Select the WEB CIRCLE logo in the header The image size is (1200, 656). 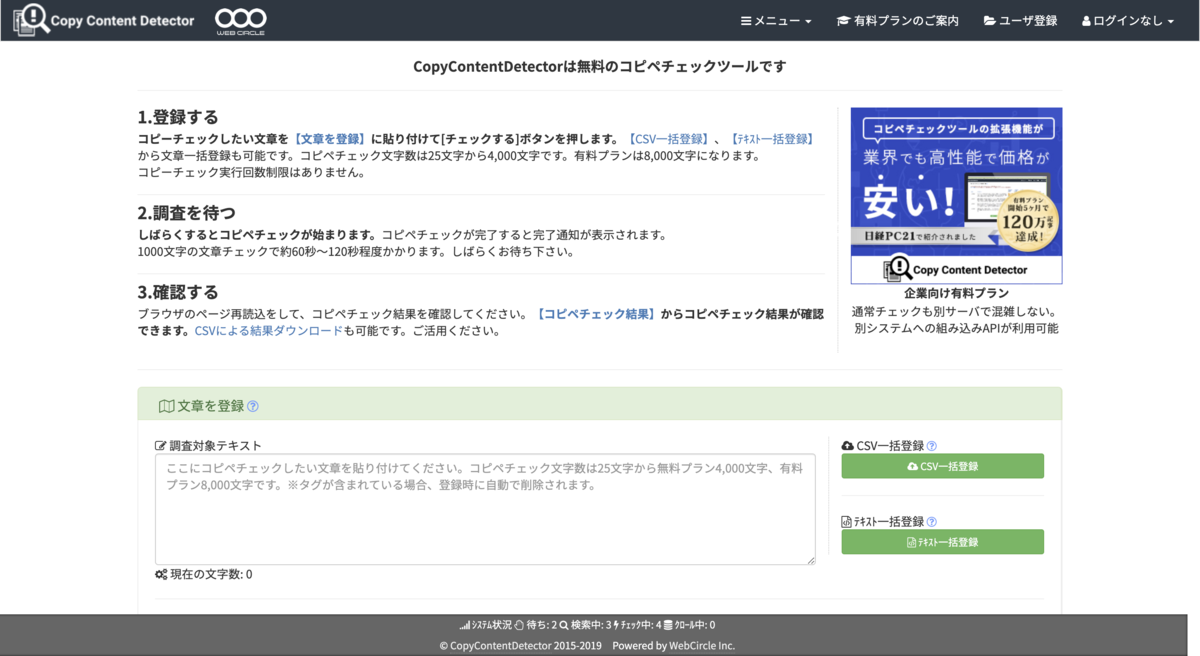tap(240, 20)
